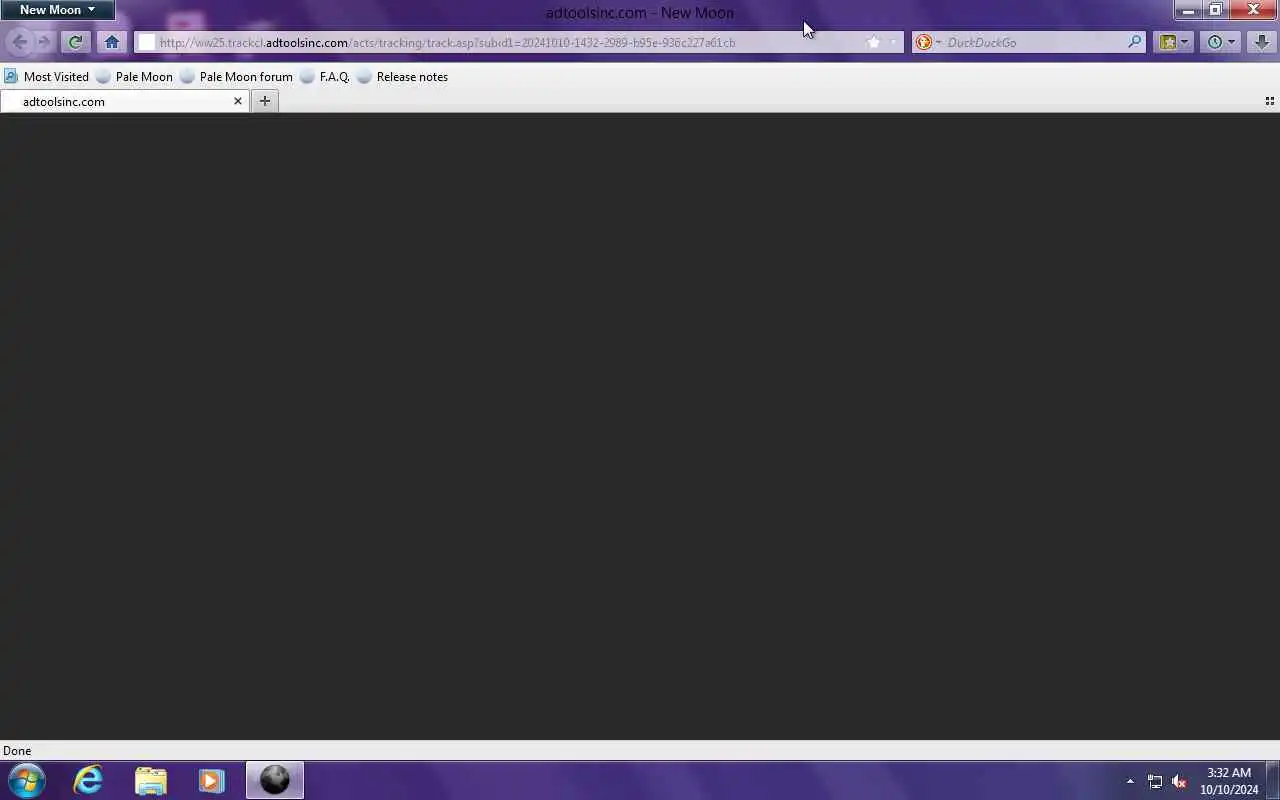Open the home page

click(112, 42)
